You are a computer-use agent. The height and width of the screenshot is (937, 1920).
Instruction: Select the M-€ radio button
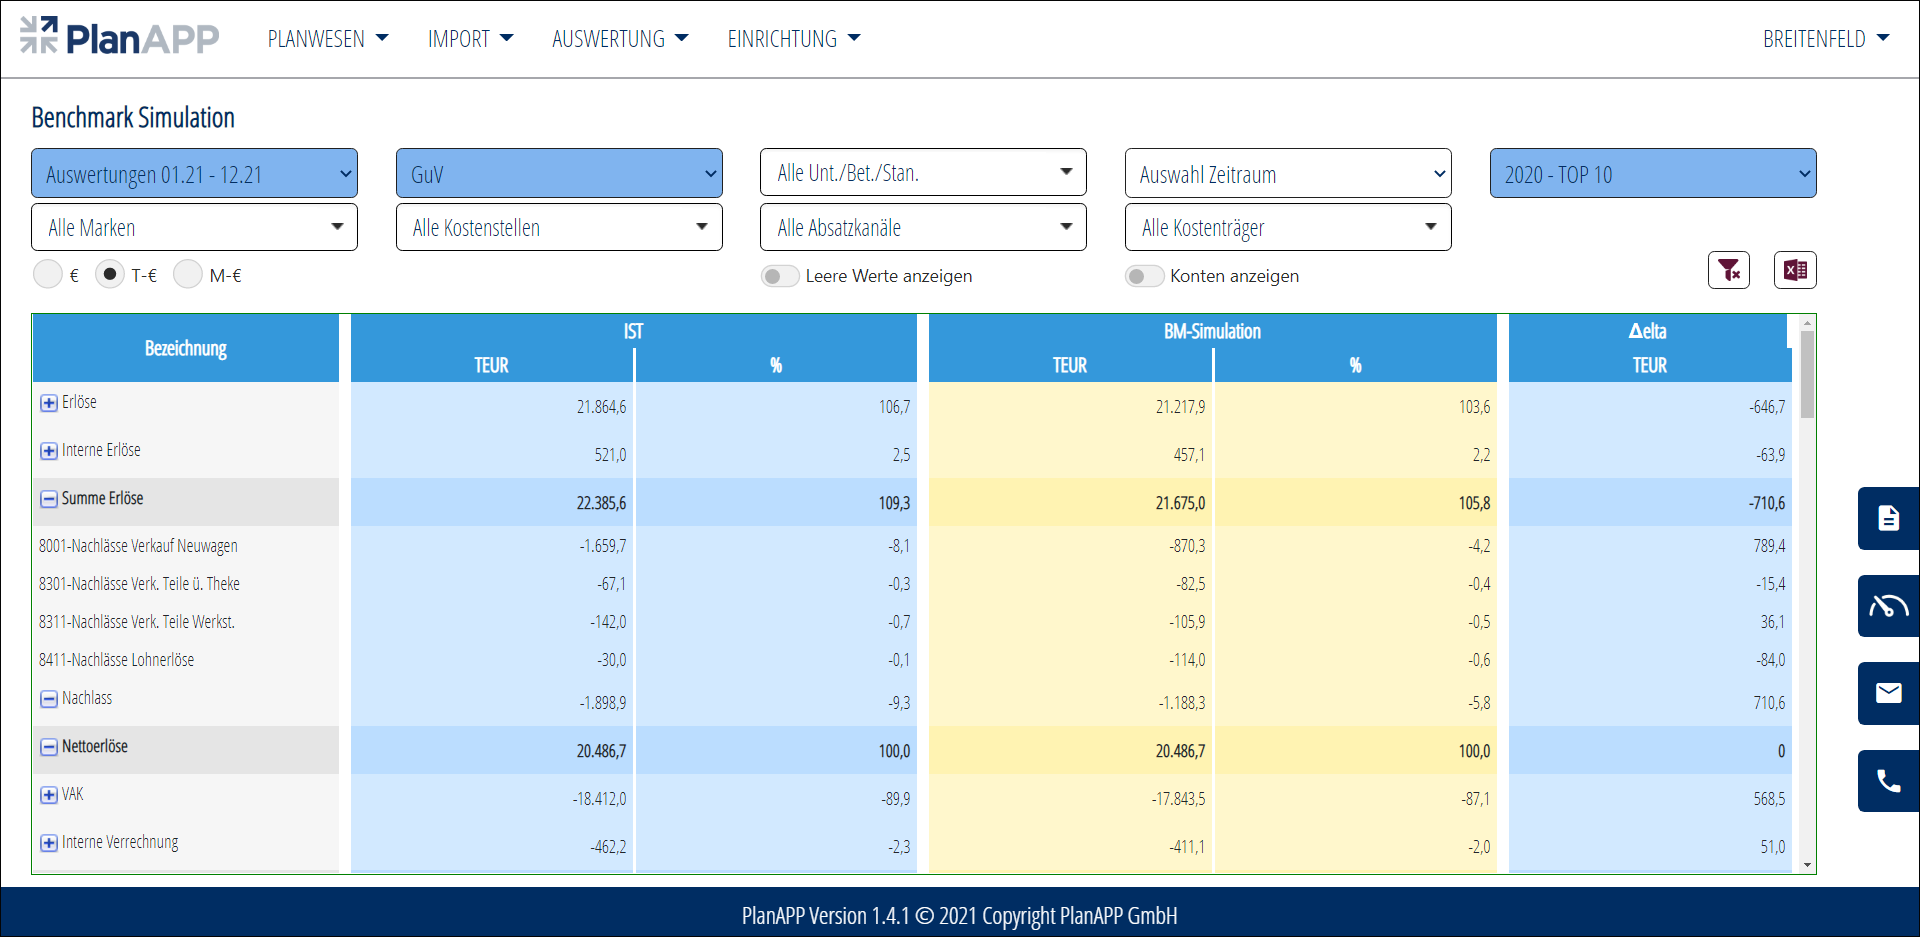point(188,274)
